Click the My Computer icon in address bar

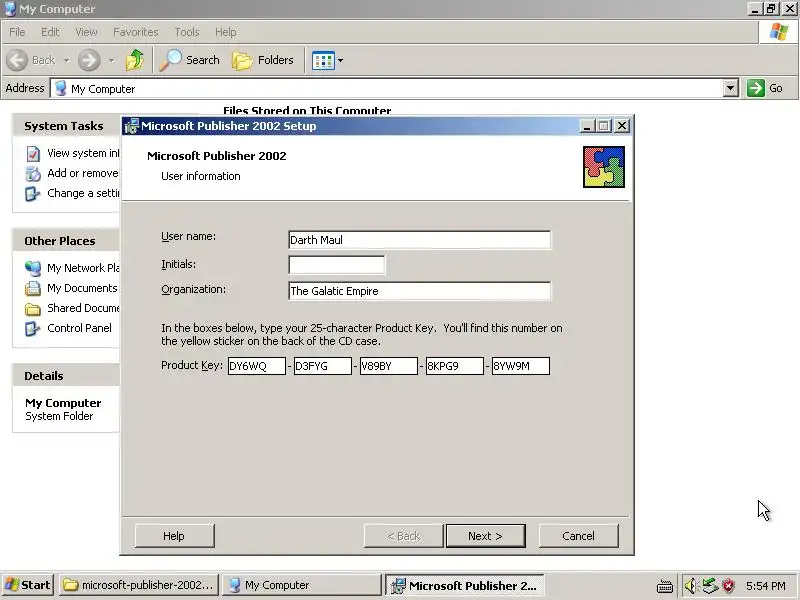pyautogui.click(x=61, y=88)
